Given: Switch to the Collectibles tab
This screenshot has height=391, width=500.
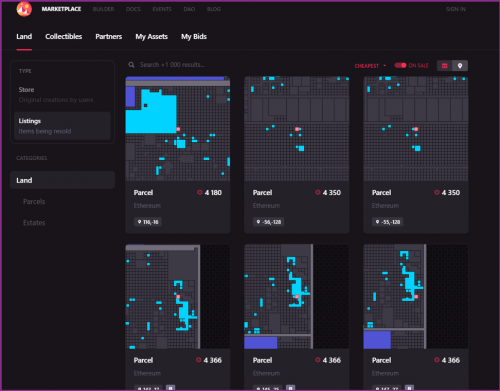Looking at the screenshot, I should point(64,37).
